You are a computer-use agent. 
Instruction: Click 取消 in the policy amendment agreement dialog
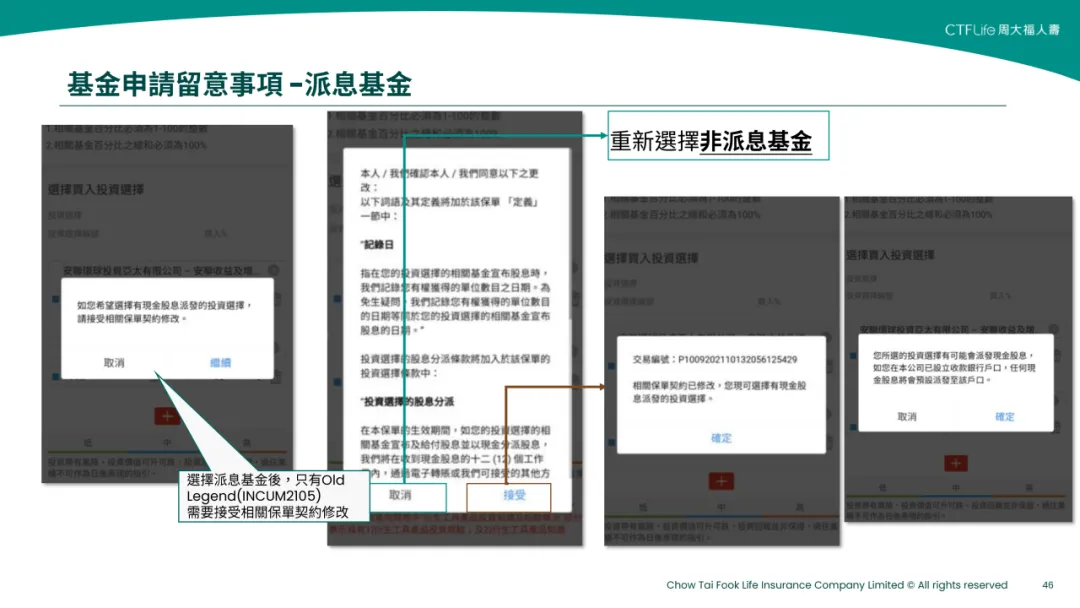point(400,495)
